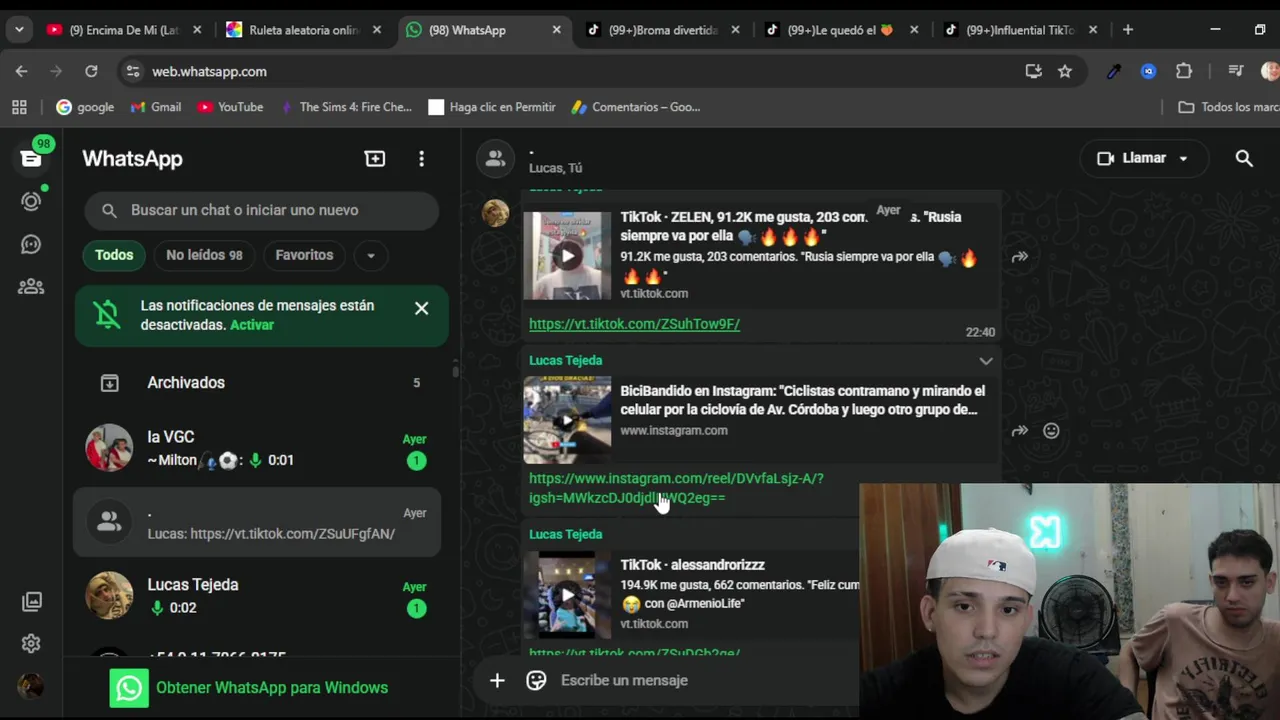Viewport: 1280px width, 720px height.
Task: Select the No leídos 98 filter
Action: pyautogui.click(x=204, y=255)
